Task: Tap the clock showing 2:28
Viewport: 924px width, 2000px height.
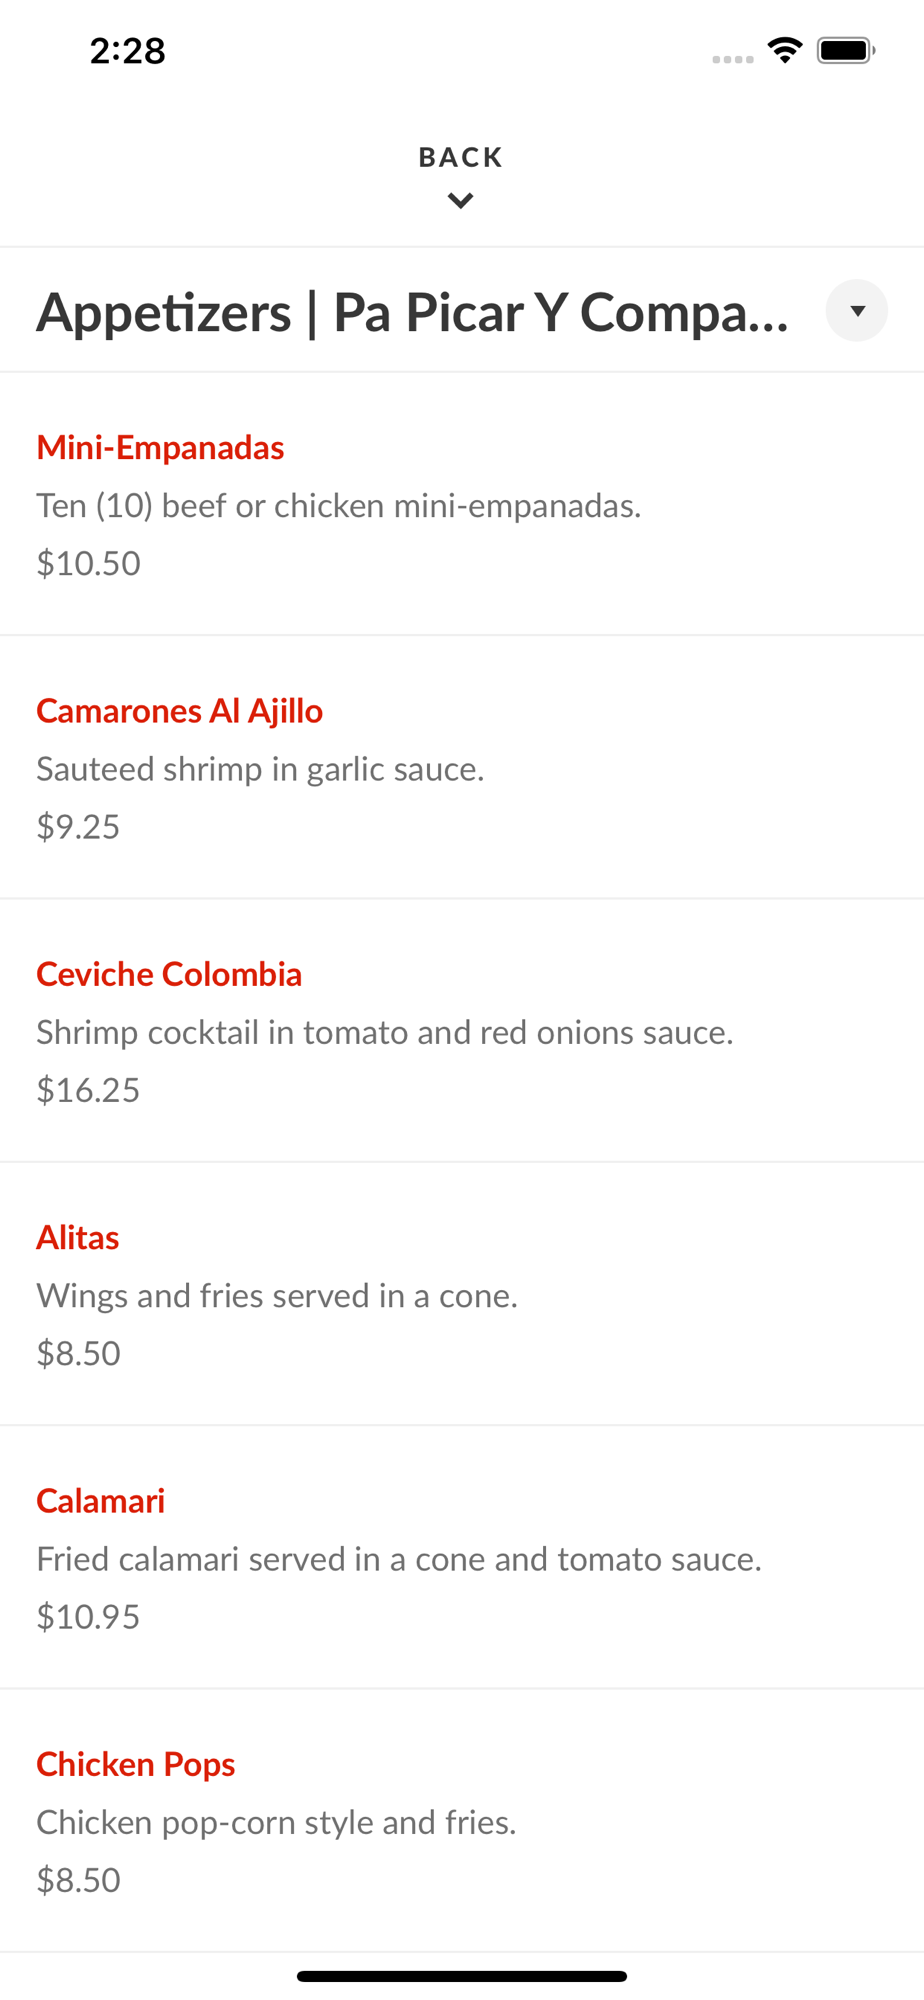Action: (128, 51)
